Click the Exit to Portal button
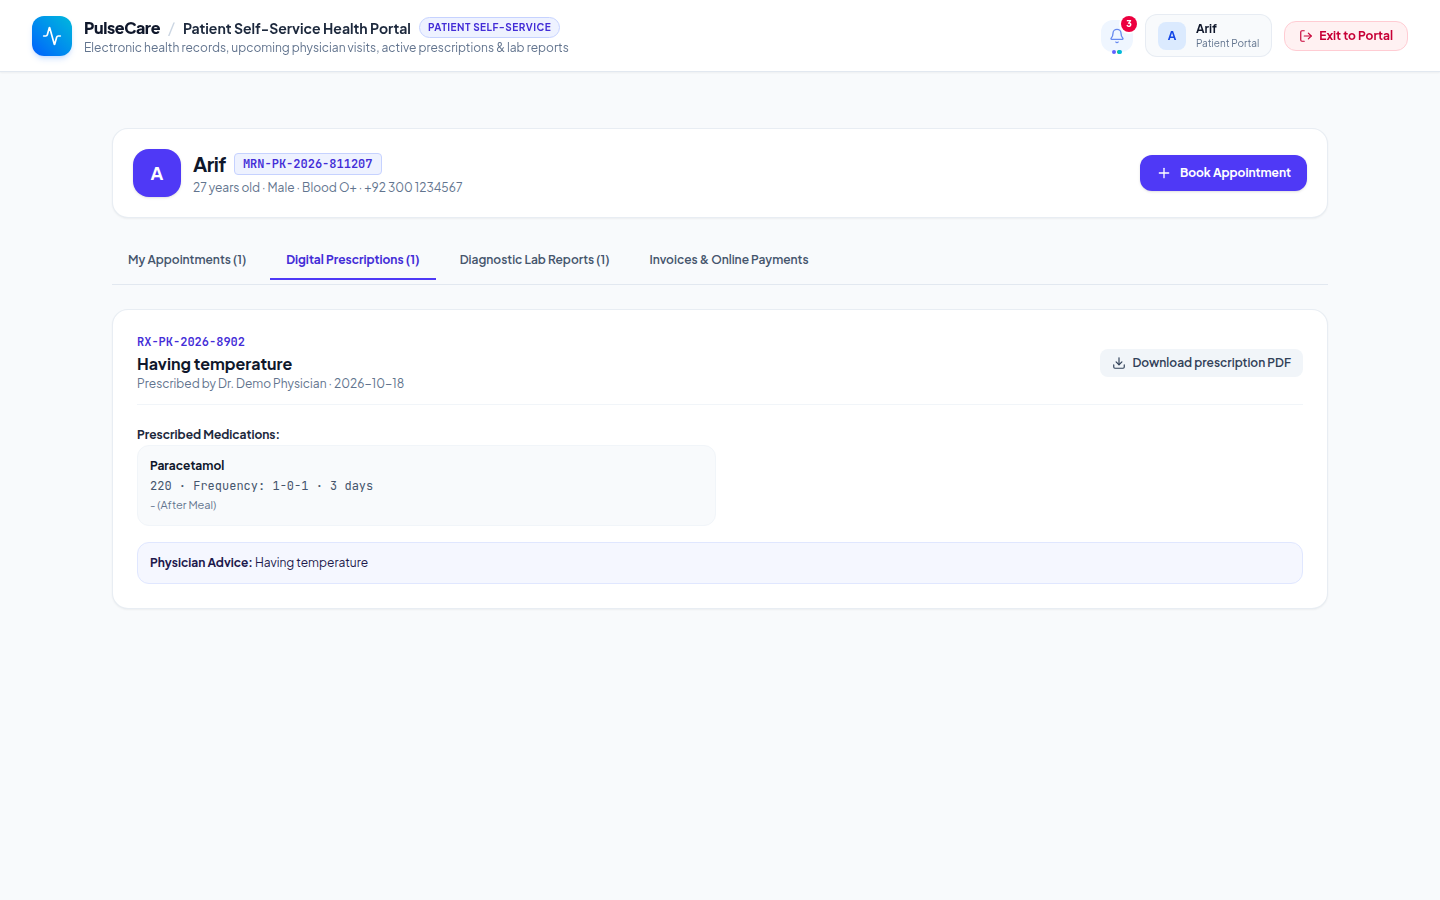This screenshot has height=900, width=1440. [1346, 36]
